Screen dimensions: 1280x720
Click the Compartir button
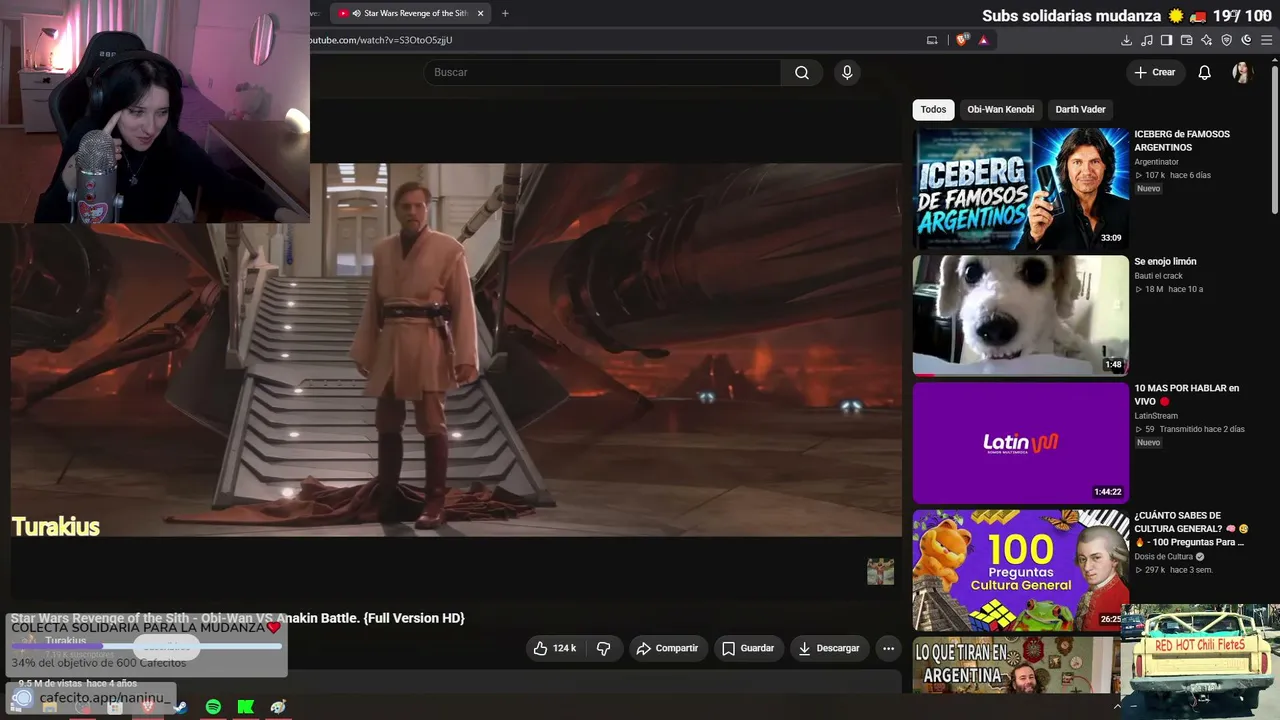667,648
